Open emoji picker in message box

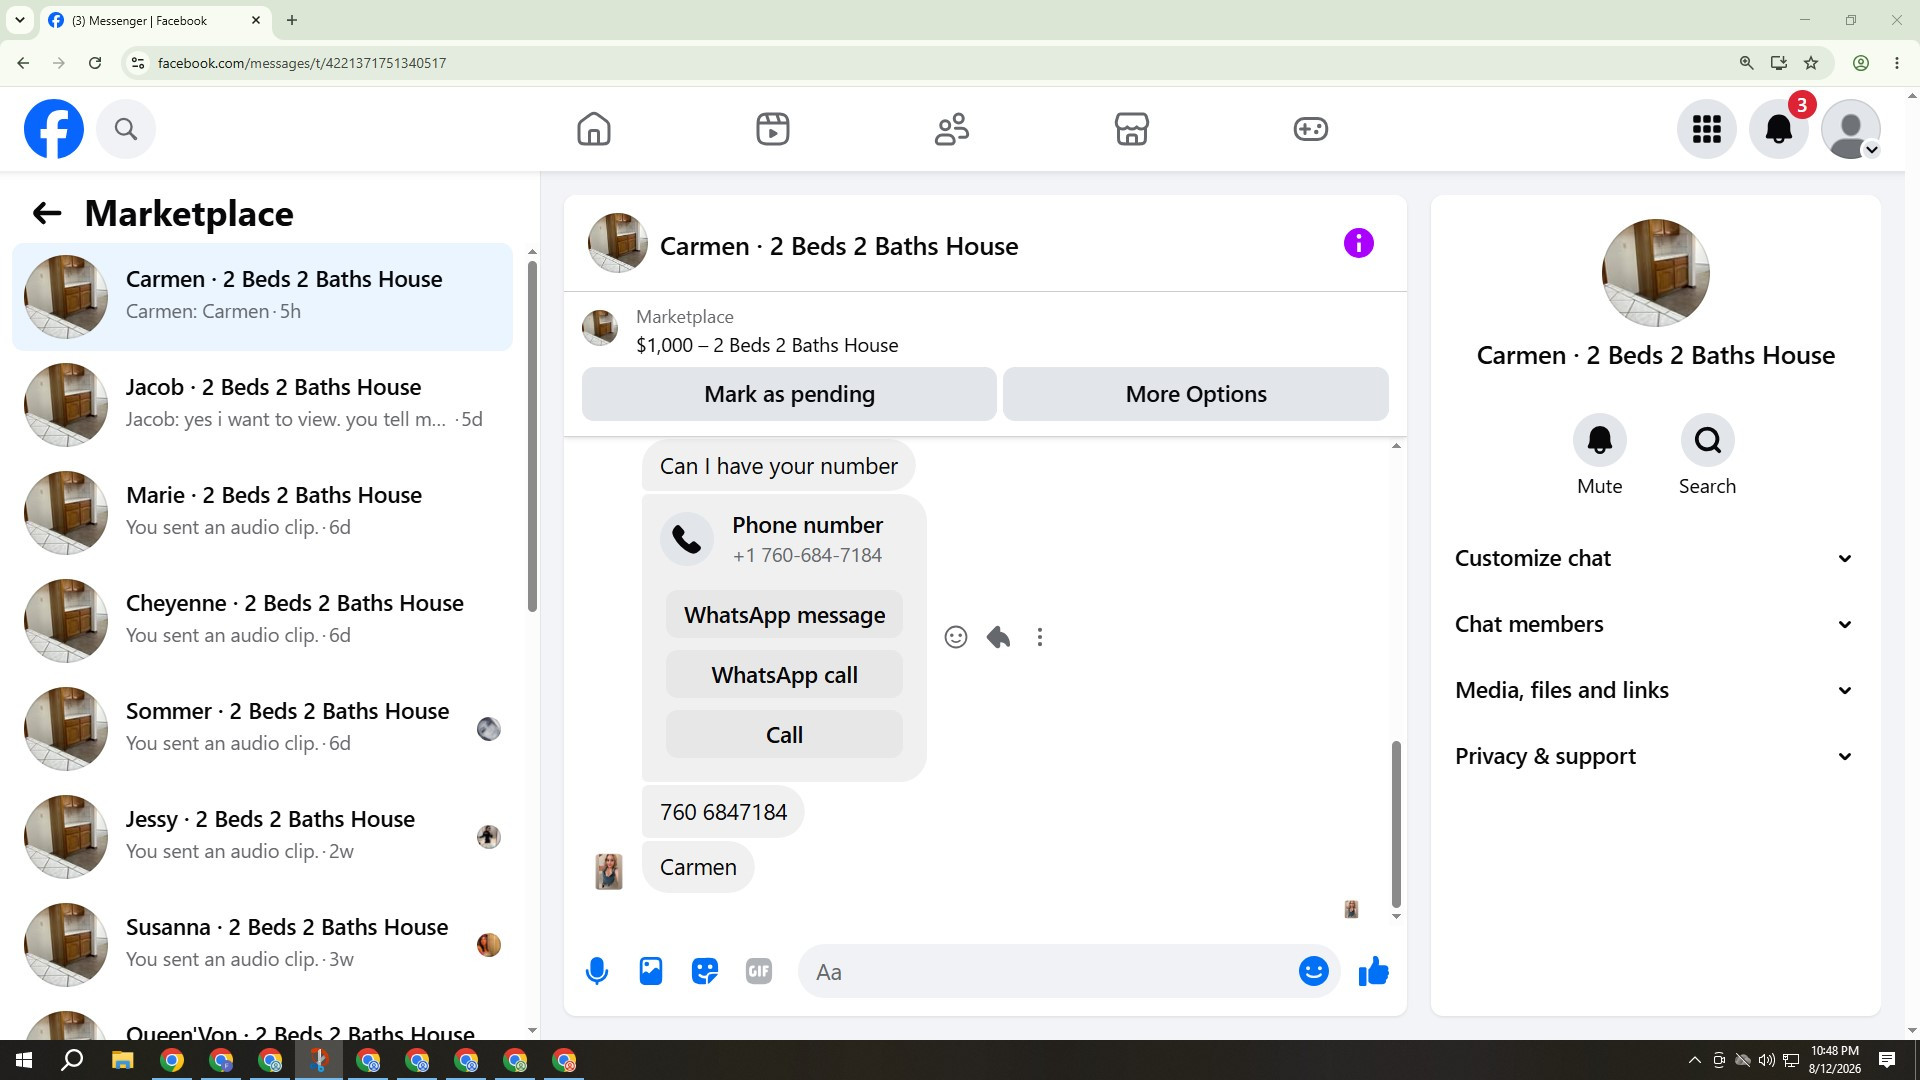(1314, 971)
